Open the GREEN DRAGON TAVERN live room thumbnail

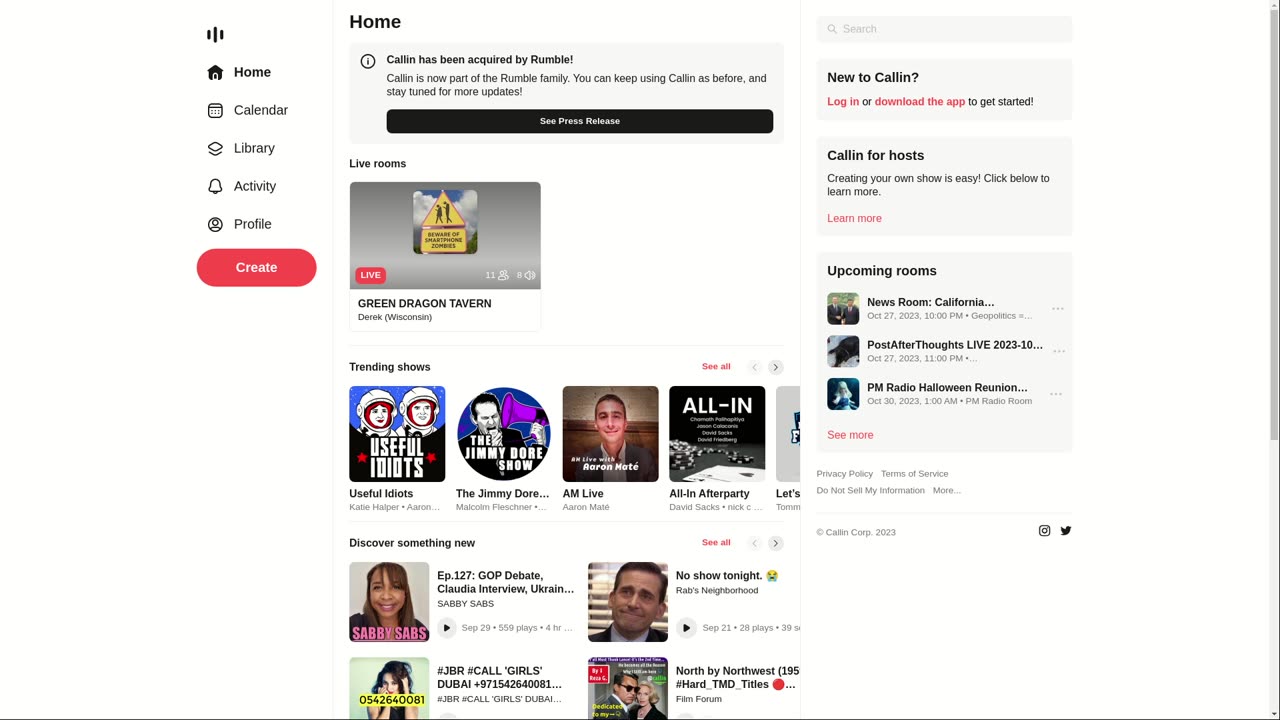[445, 236]
